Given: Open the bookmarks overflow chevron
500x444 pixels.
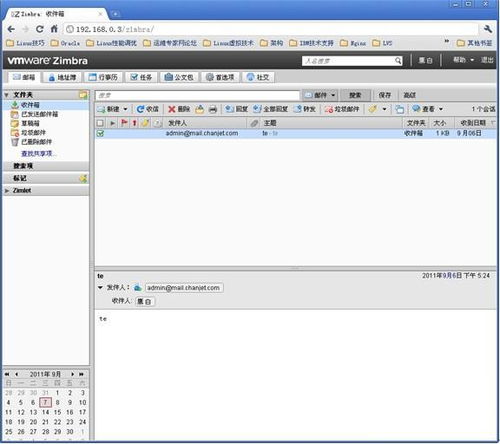Looking at the screenshot, I should pos(447,41).
